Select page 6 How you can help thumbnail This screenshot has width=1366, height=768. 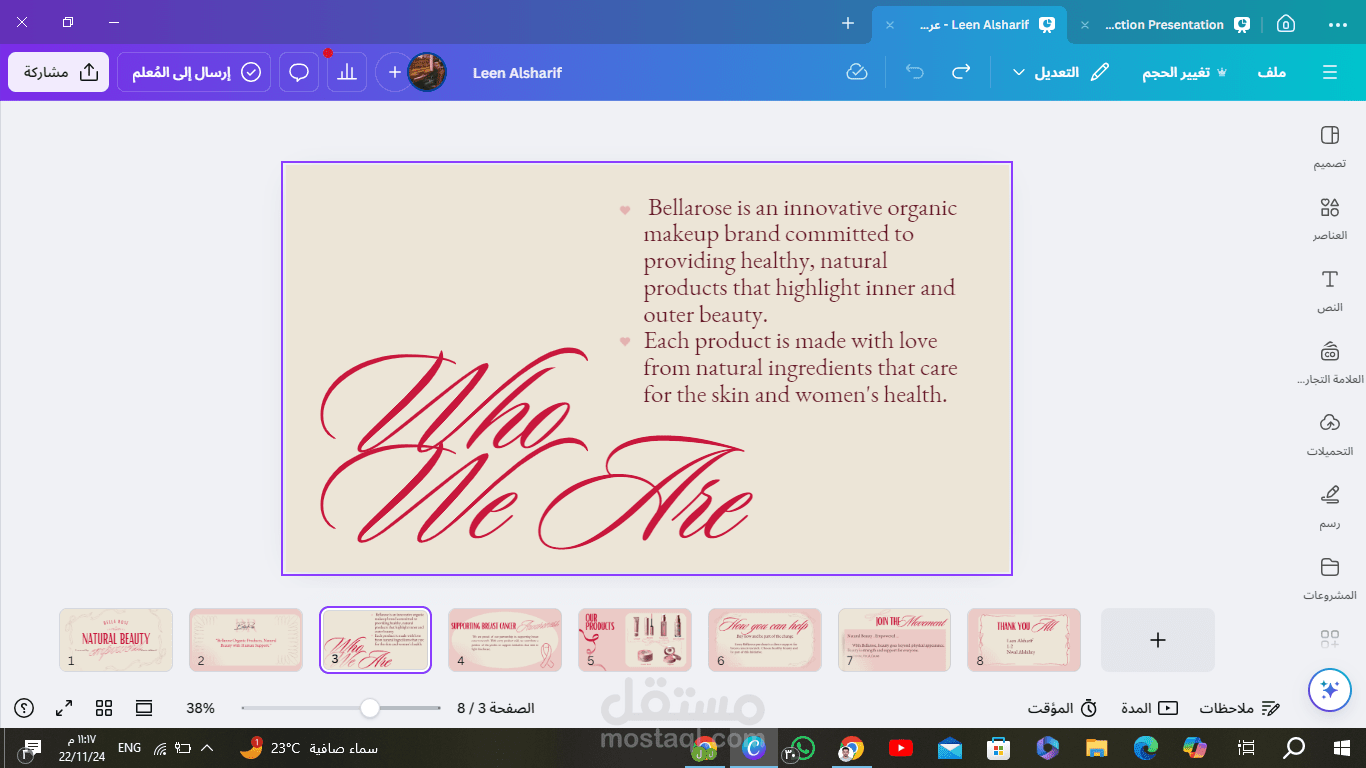click(765, 640)
